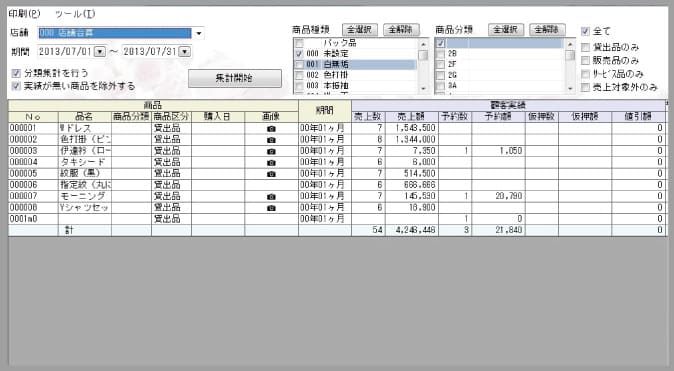The width and height of the screenshot is (674, 371).
Task: Open the camera image icon for item 000002
Action: (x=271, y=140)
